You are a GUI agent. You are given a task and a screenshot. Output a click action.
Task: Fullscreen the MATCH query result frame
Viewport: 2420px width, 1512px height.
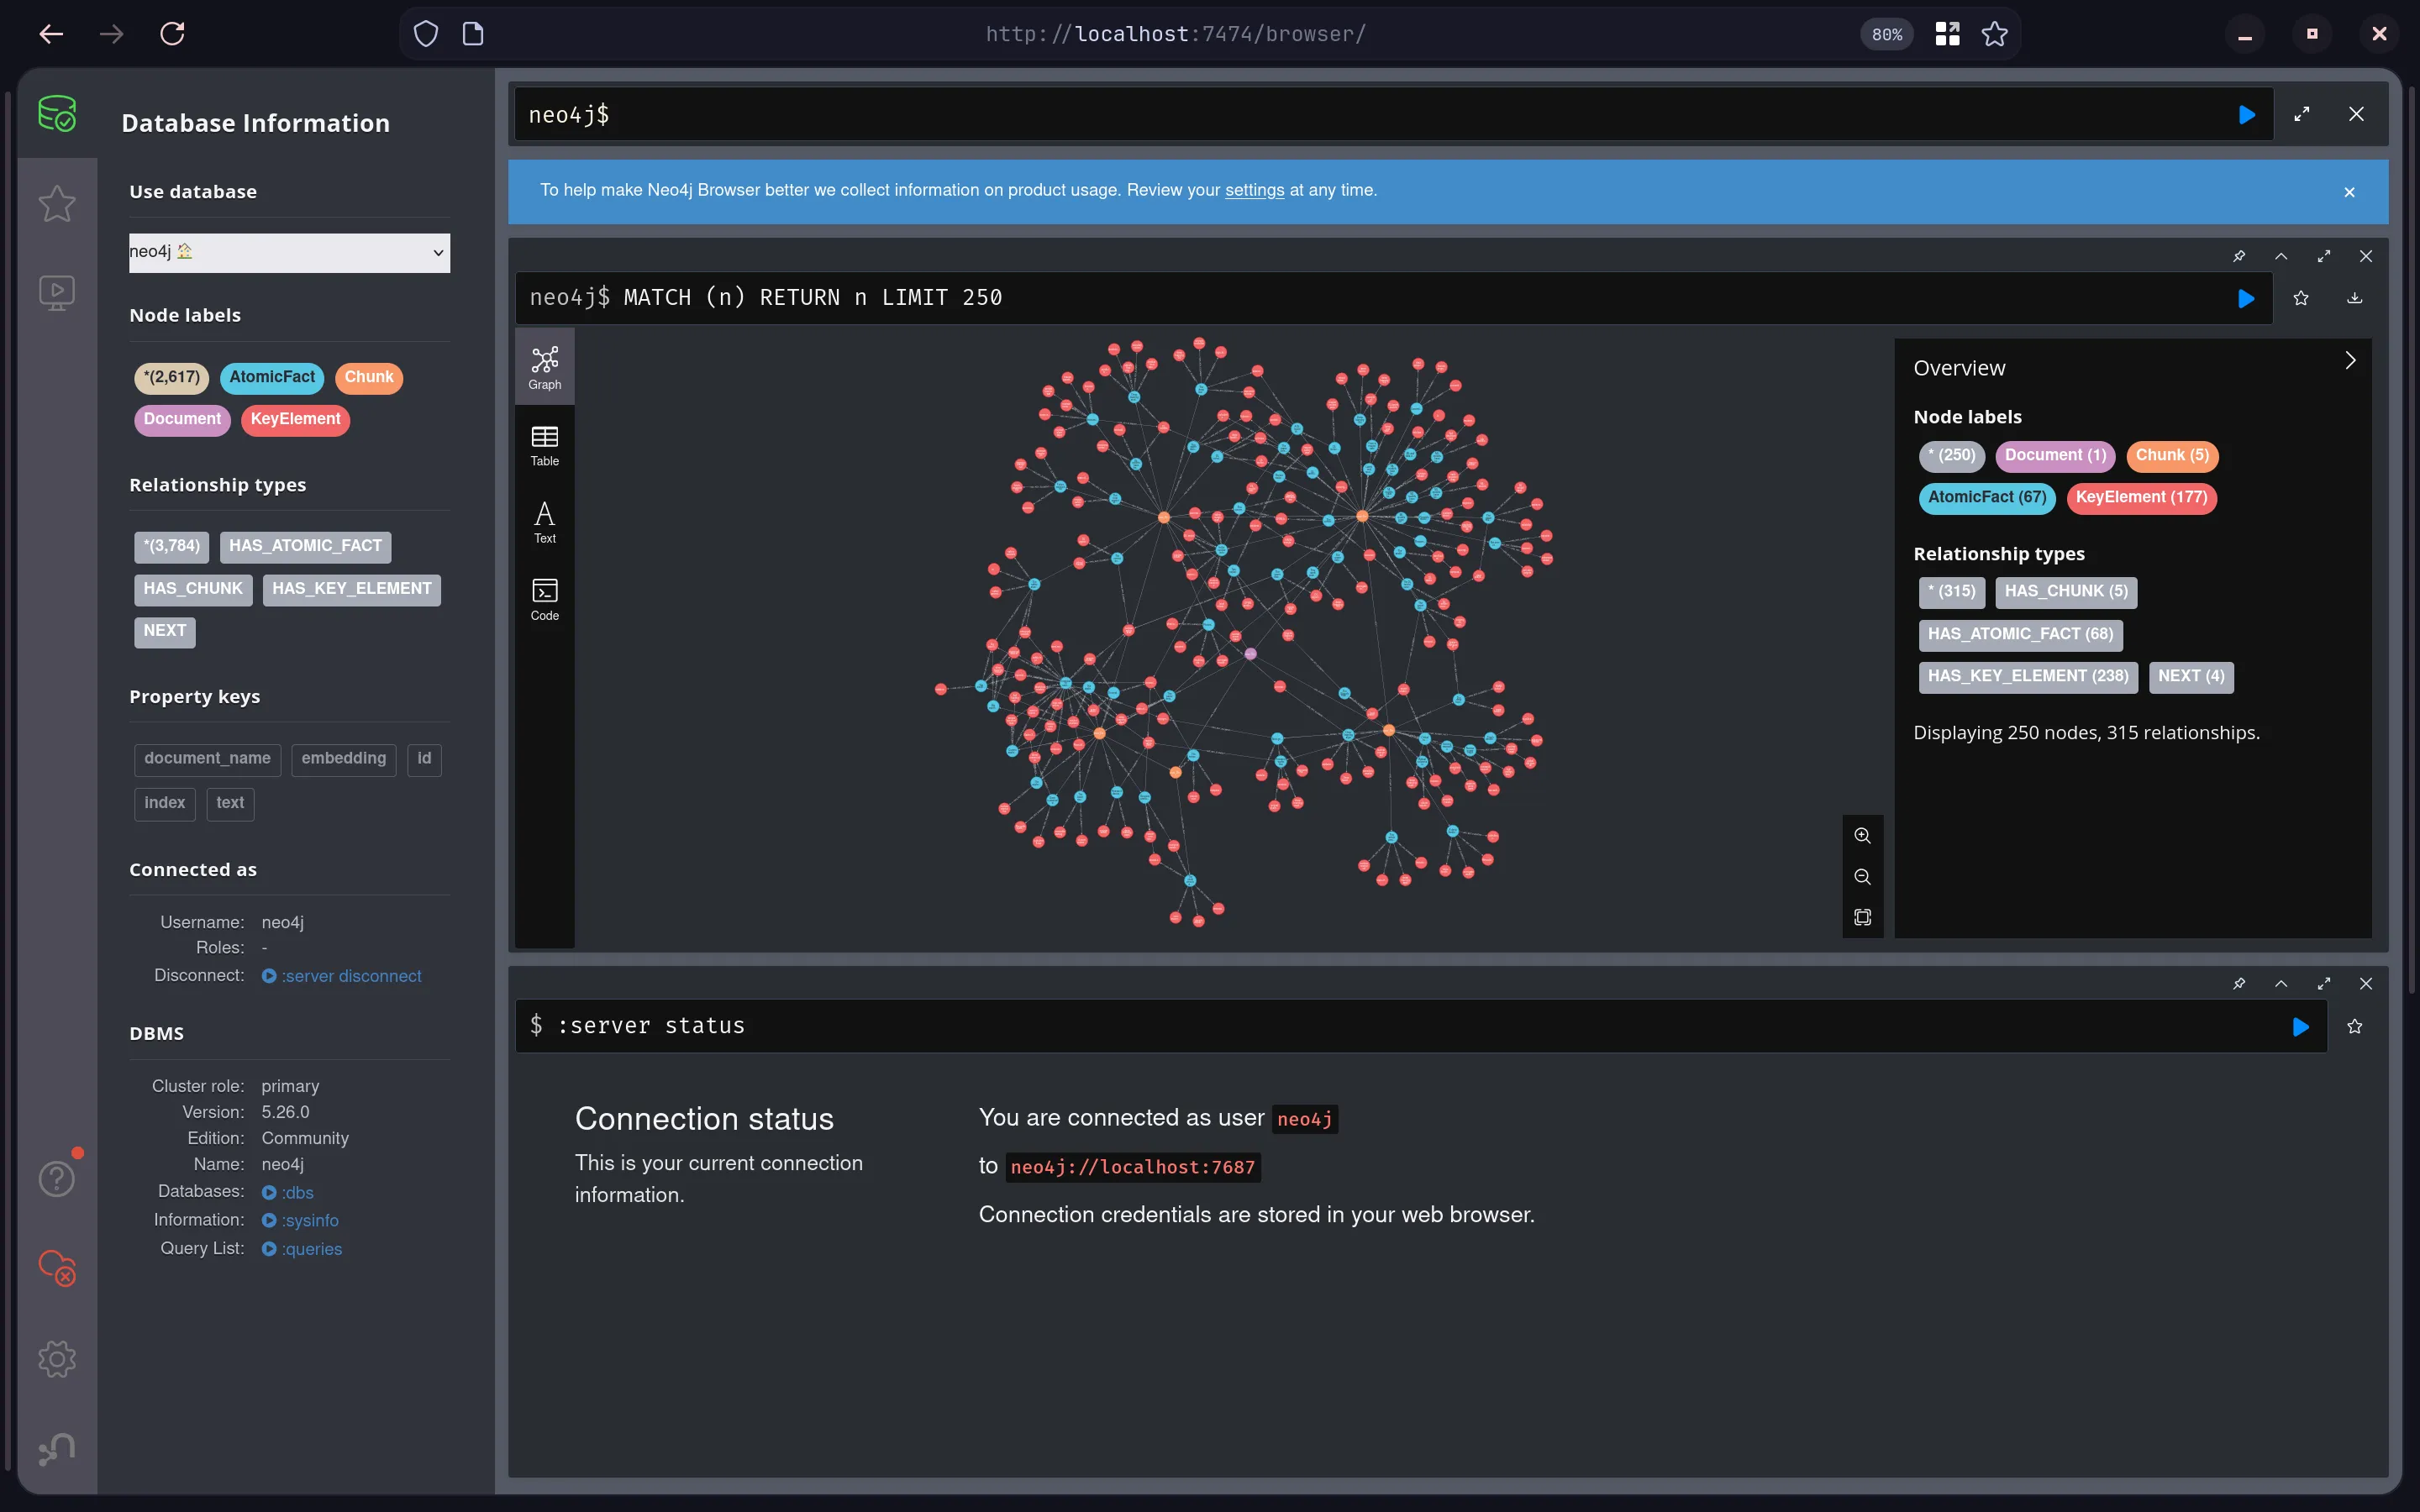tap(2324, 256)
